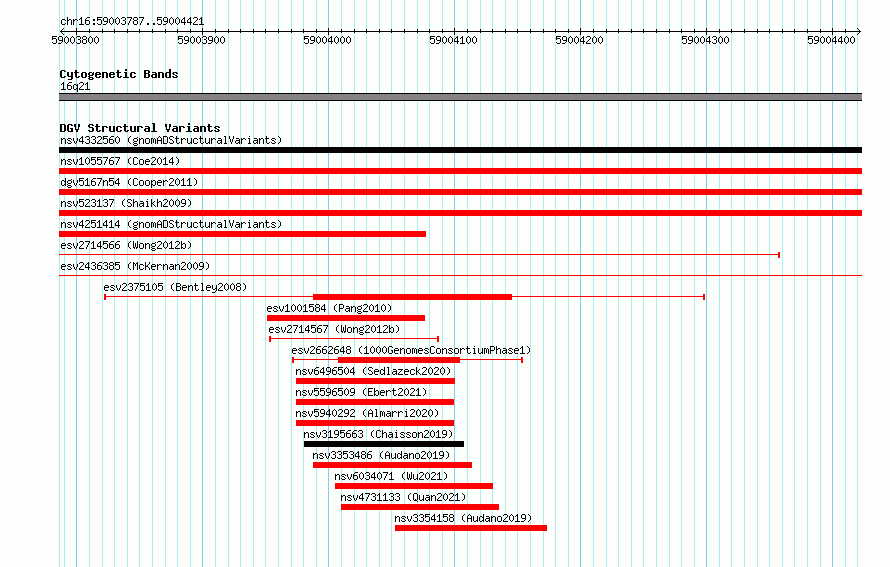
Task: Open nsv4251414 gnomADStructuralVariants label
Action: pos(171,224)
